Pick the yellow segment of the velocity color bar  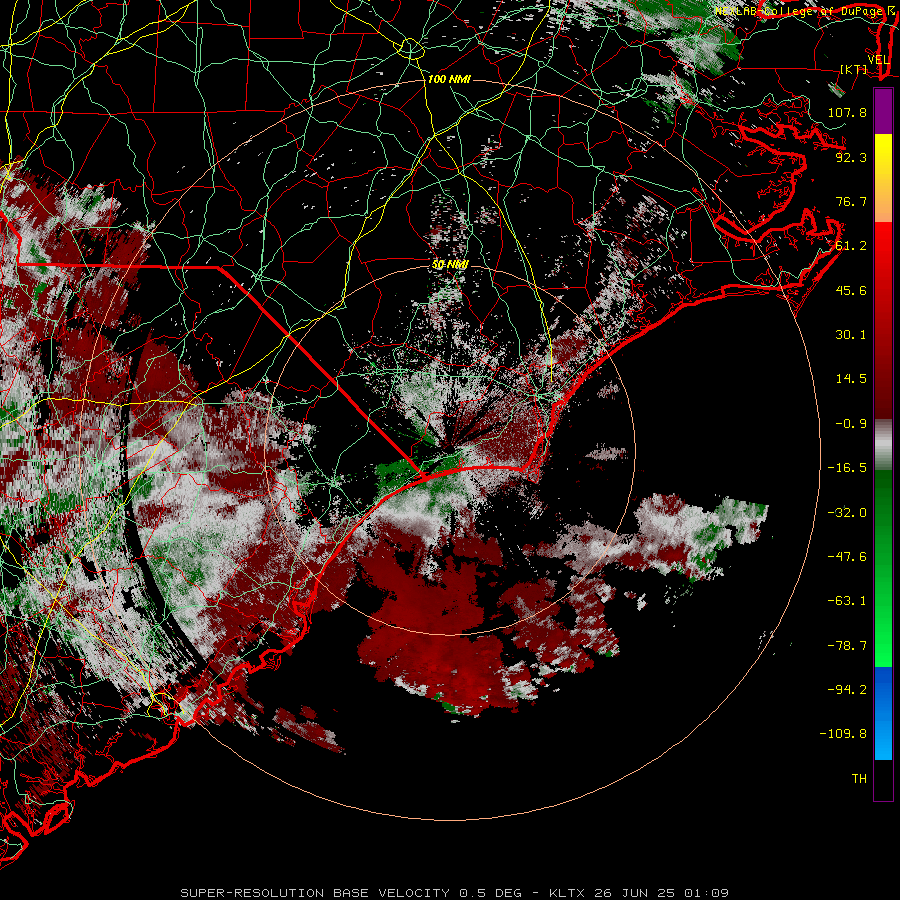[883, 156]
